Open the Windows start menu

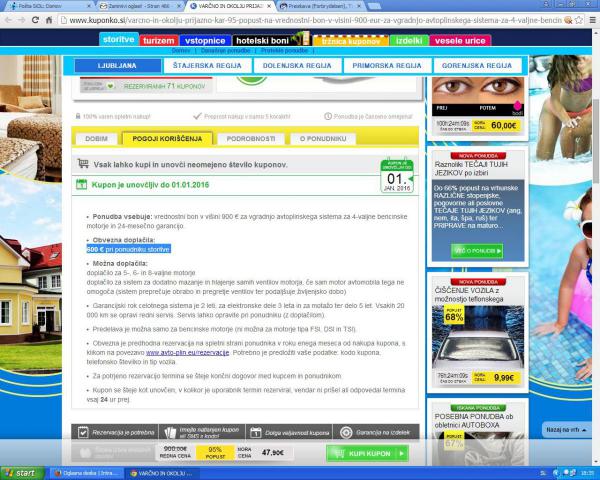coord(20,472)
